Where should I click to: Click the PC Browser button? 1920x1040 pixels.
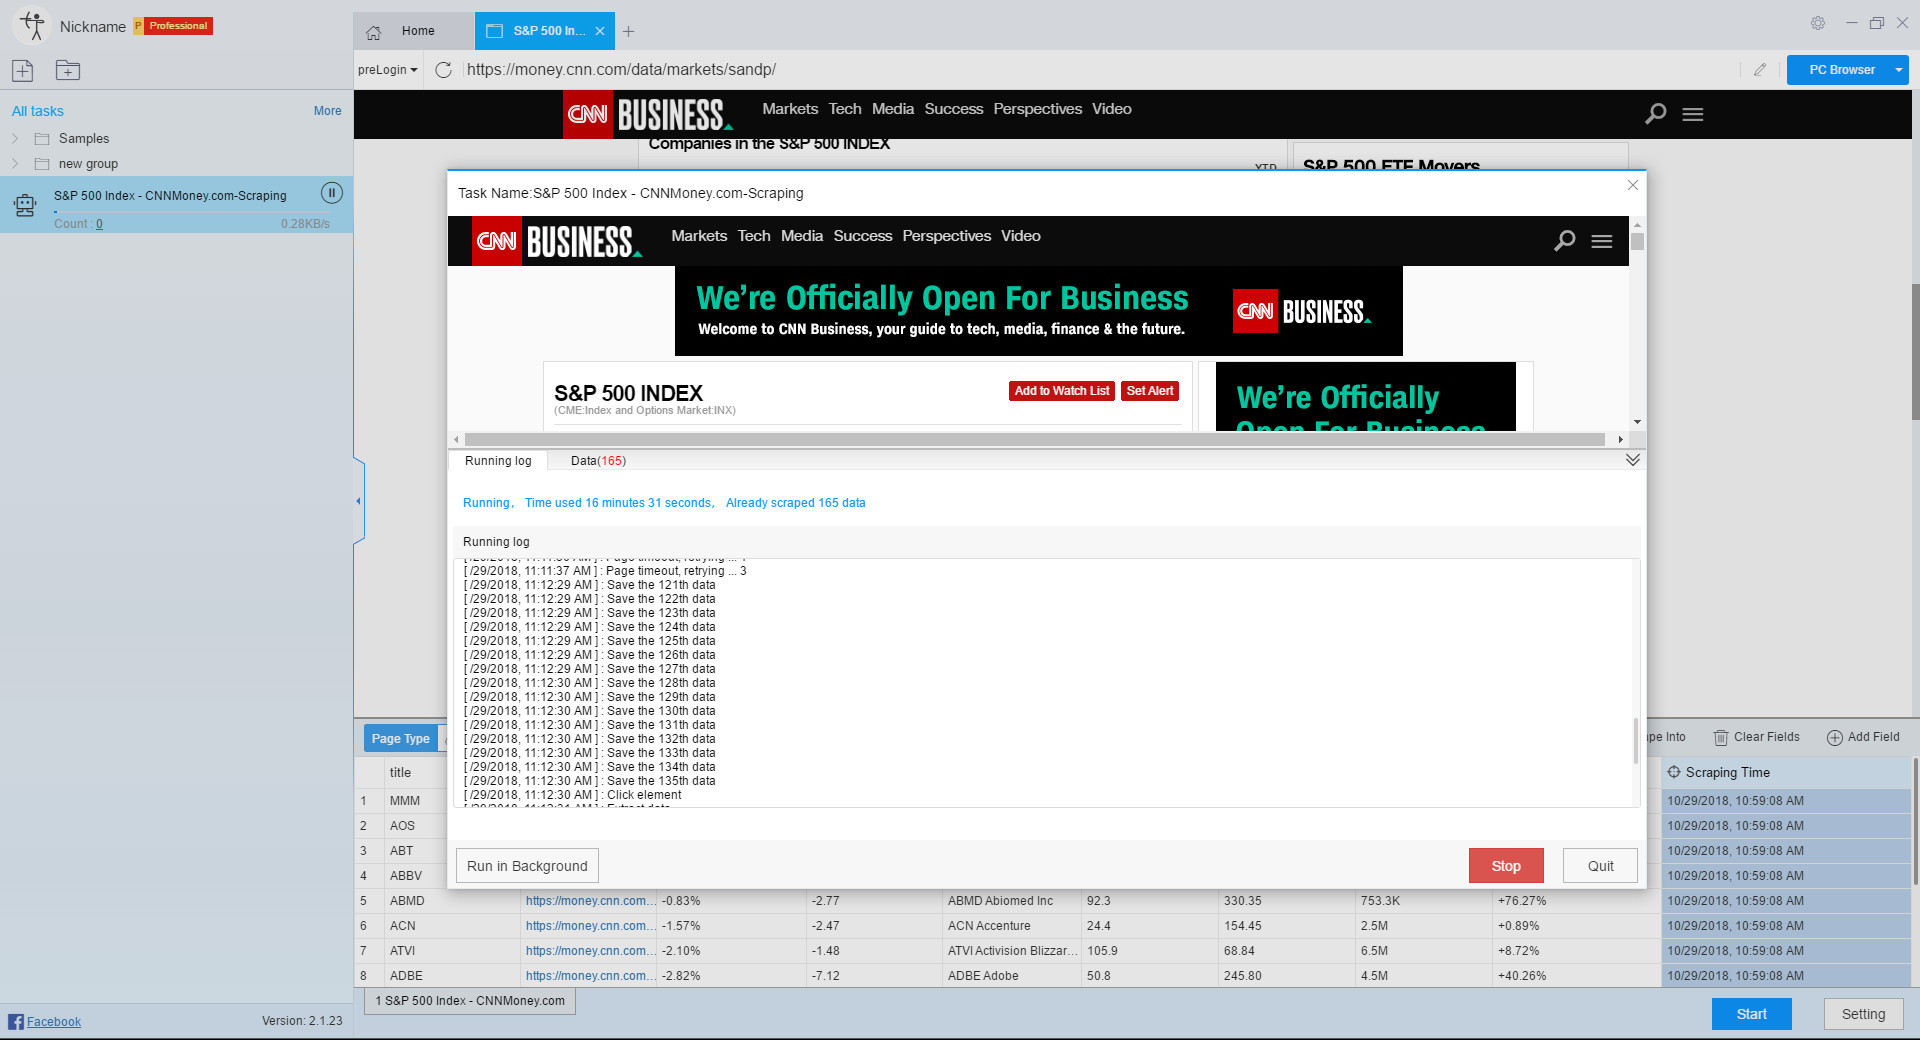click(x=1841, y=70)
